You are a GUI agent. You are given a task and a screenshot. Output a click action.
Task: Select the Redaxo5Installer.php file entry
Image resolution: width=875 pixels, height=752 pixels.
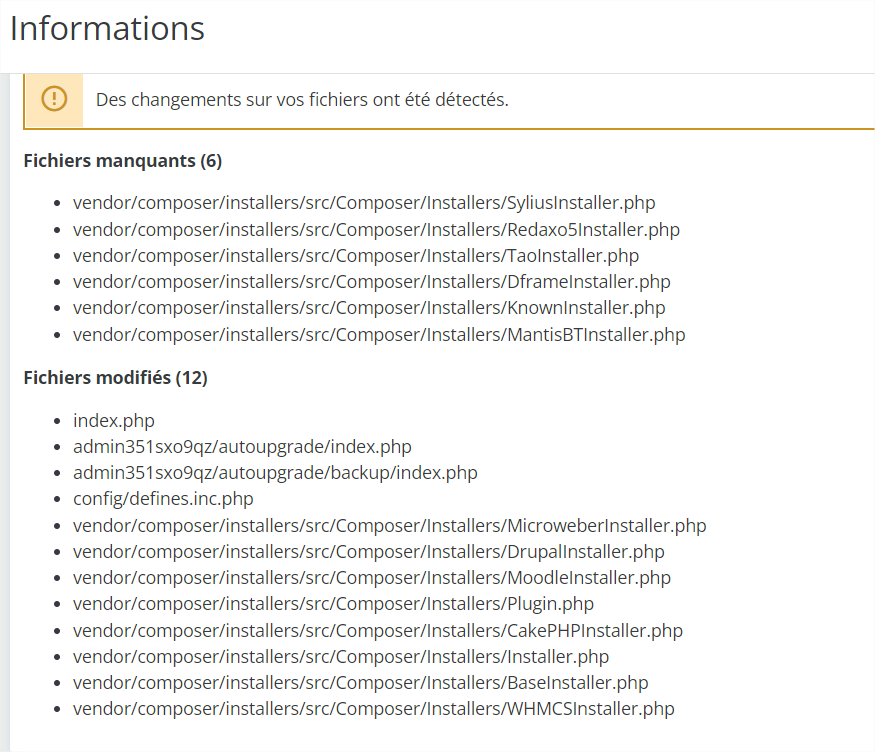tap(376, 229)
